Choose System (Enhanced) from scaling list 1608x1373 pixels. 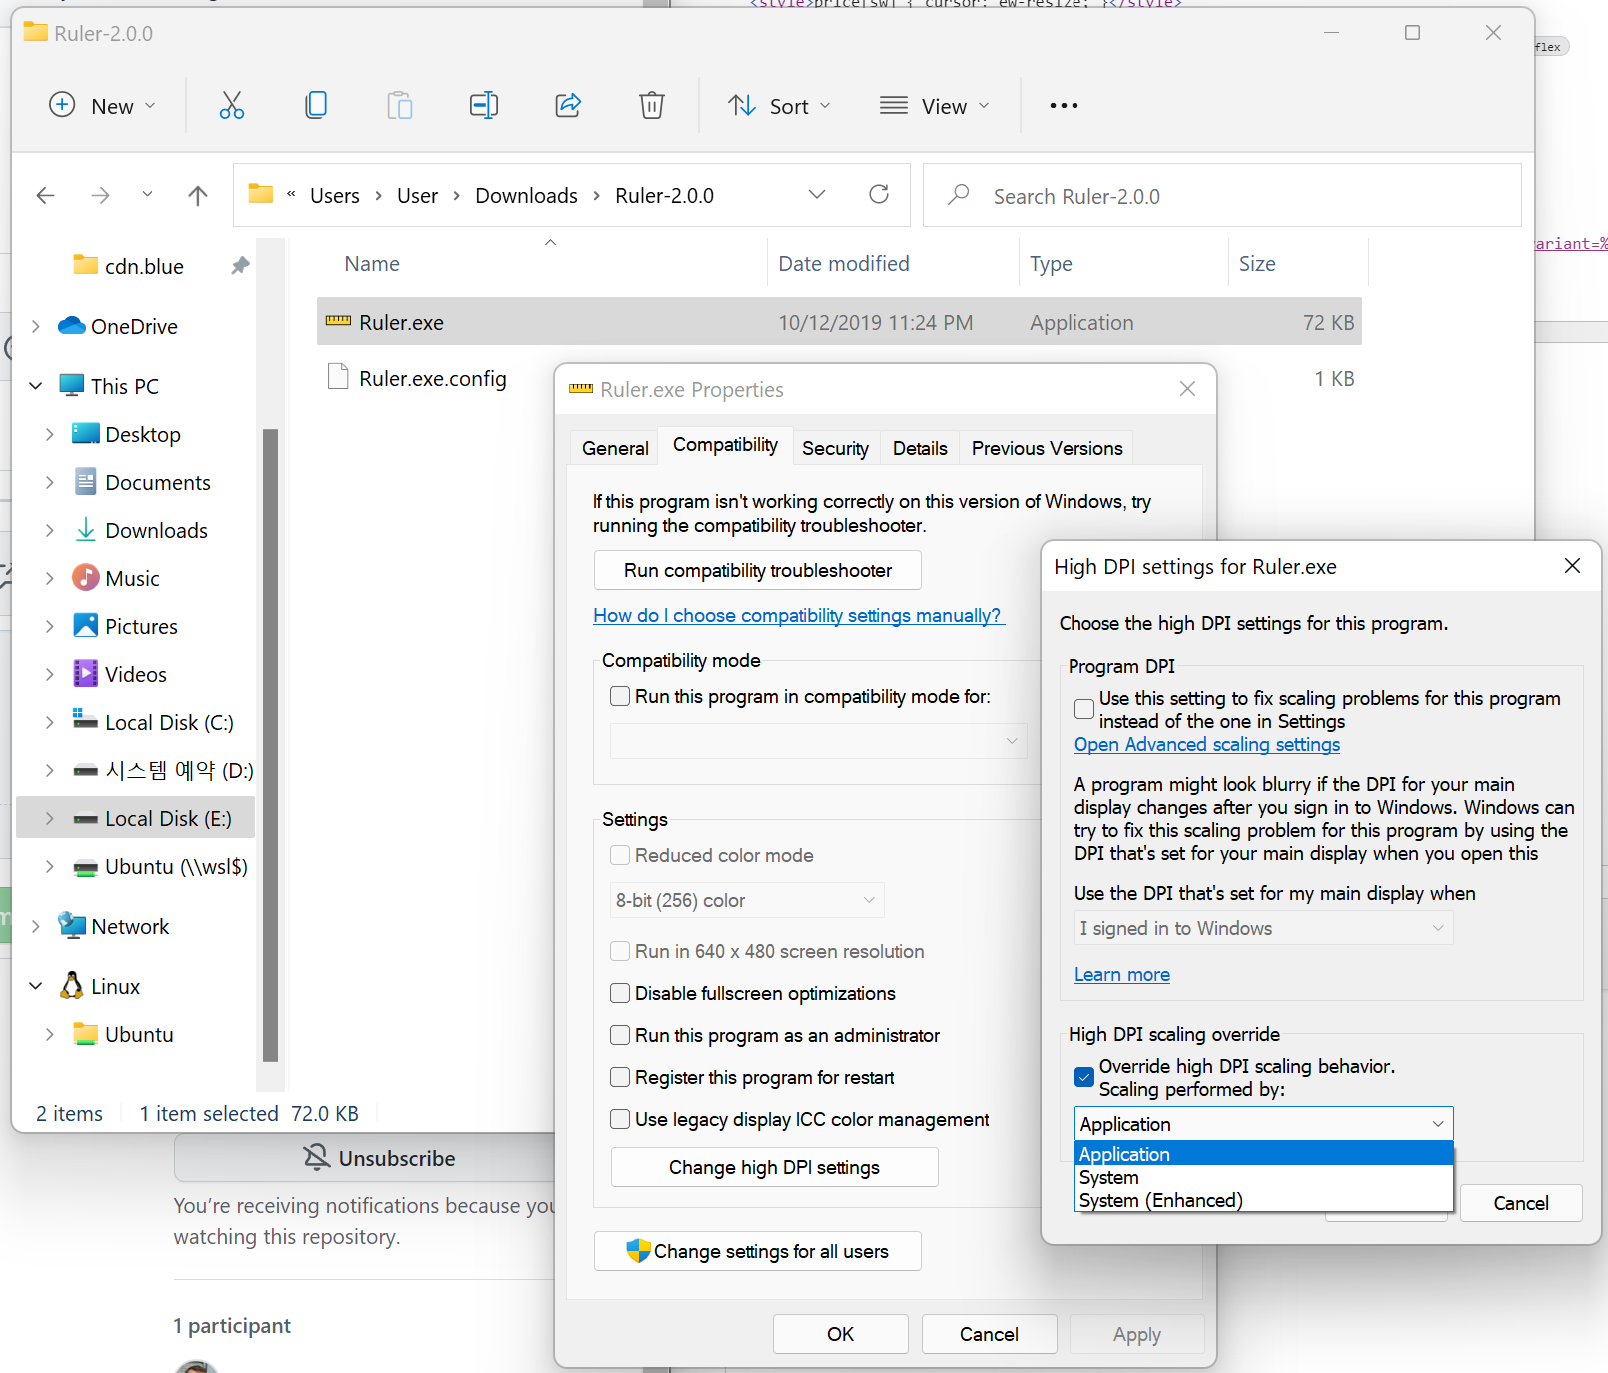click(1263, 1200)
